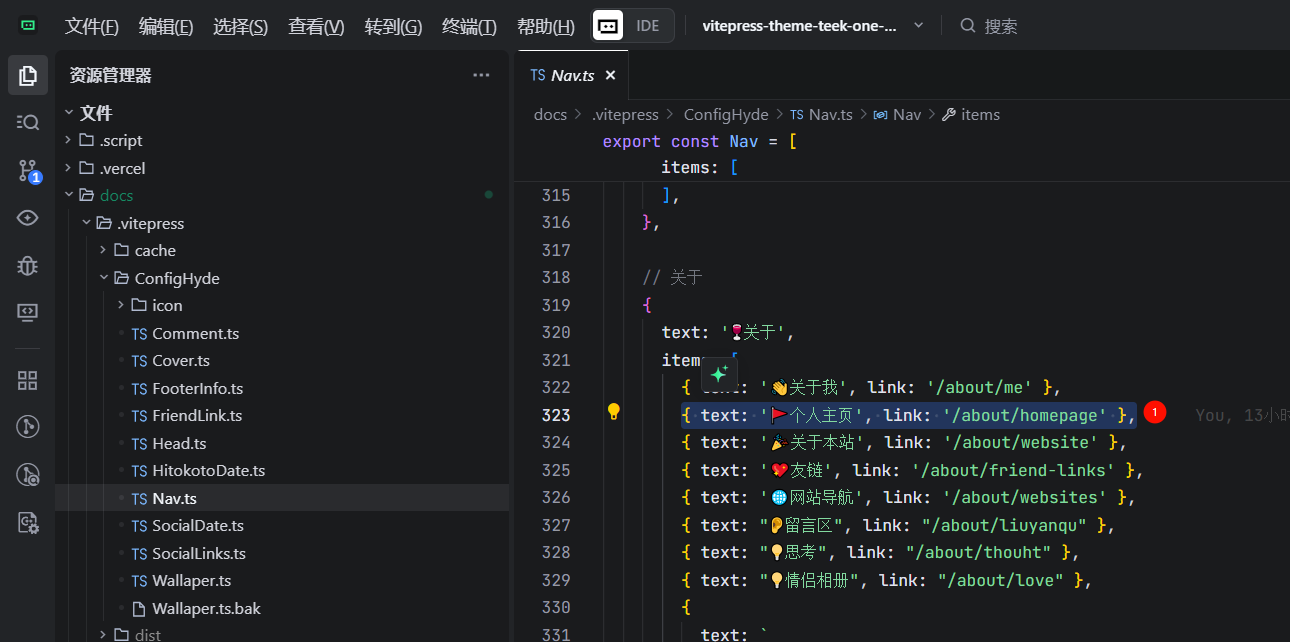Click the 搜索 search box in title bar
This screenshot has height=642, width=1290.
click(1001, 26)
